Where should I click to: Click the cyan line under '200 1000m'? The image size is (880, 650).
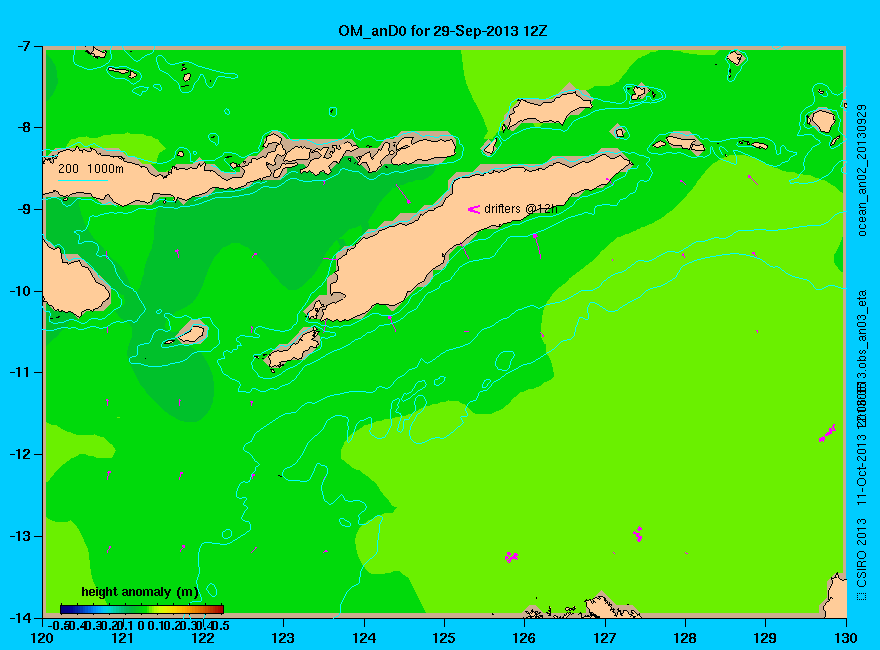click(82, 180)
